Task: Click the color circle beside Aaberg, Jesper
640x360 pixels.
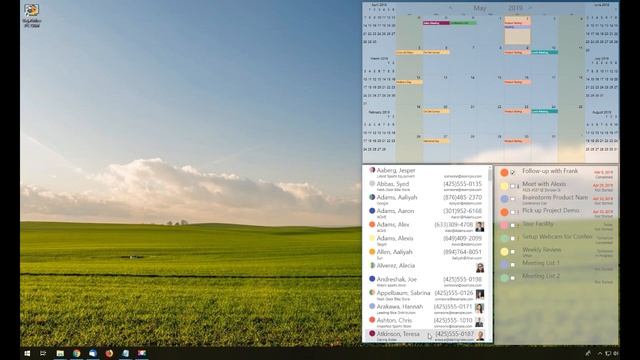Action: [x=372, y=170]
